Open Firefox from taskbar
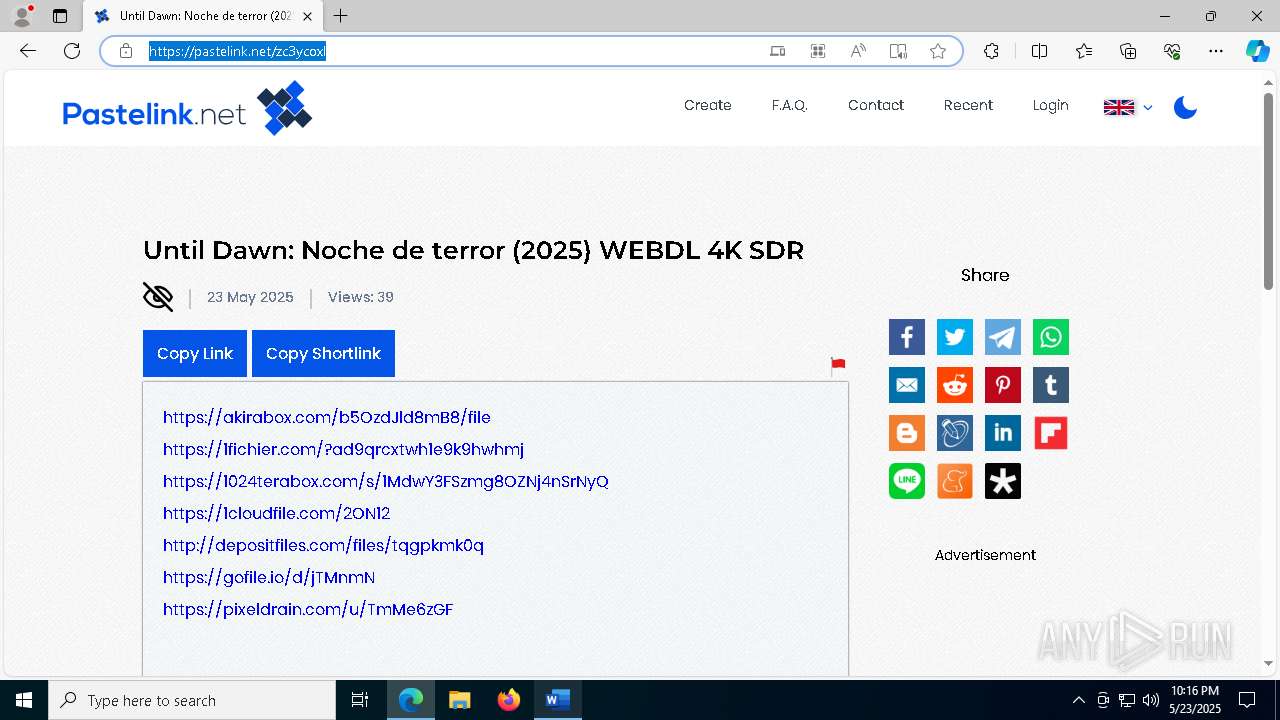 coord(509,700)
